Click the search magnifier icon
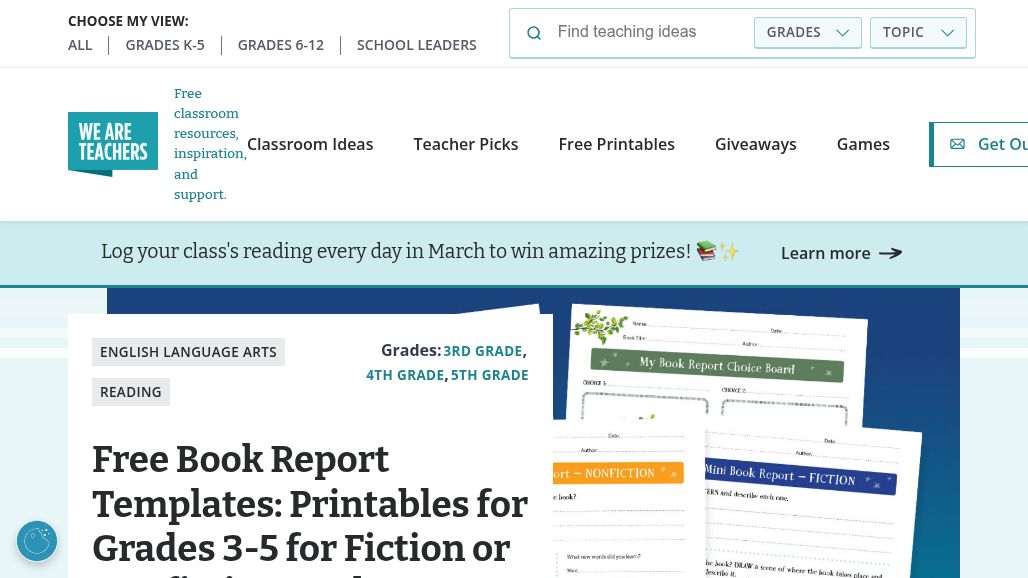This screenshot has height=578, width=1028. pos(534,33)
